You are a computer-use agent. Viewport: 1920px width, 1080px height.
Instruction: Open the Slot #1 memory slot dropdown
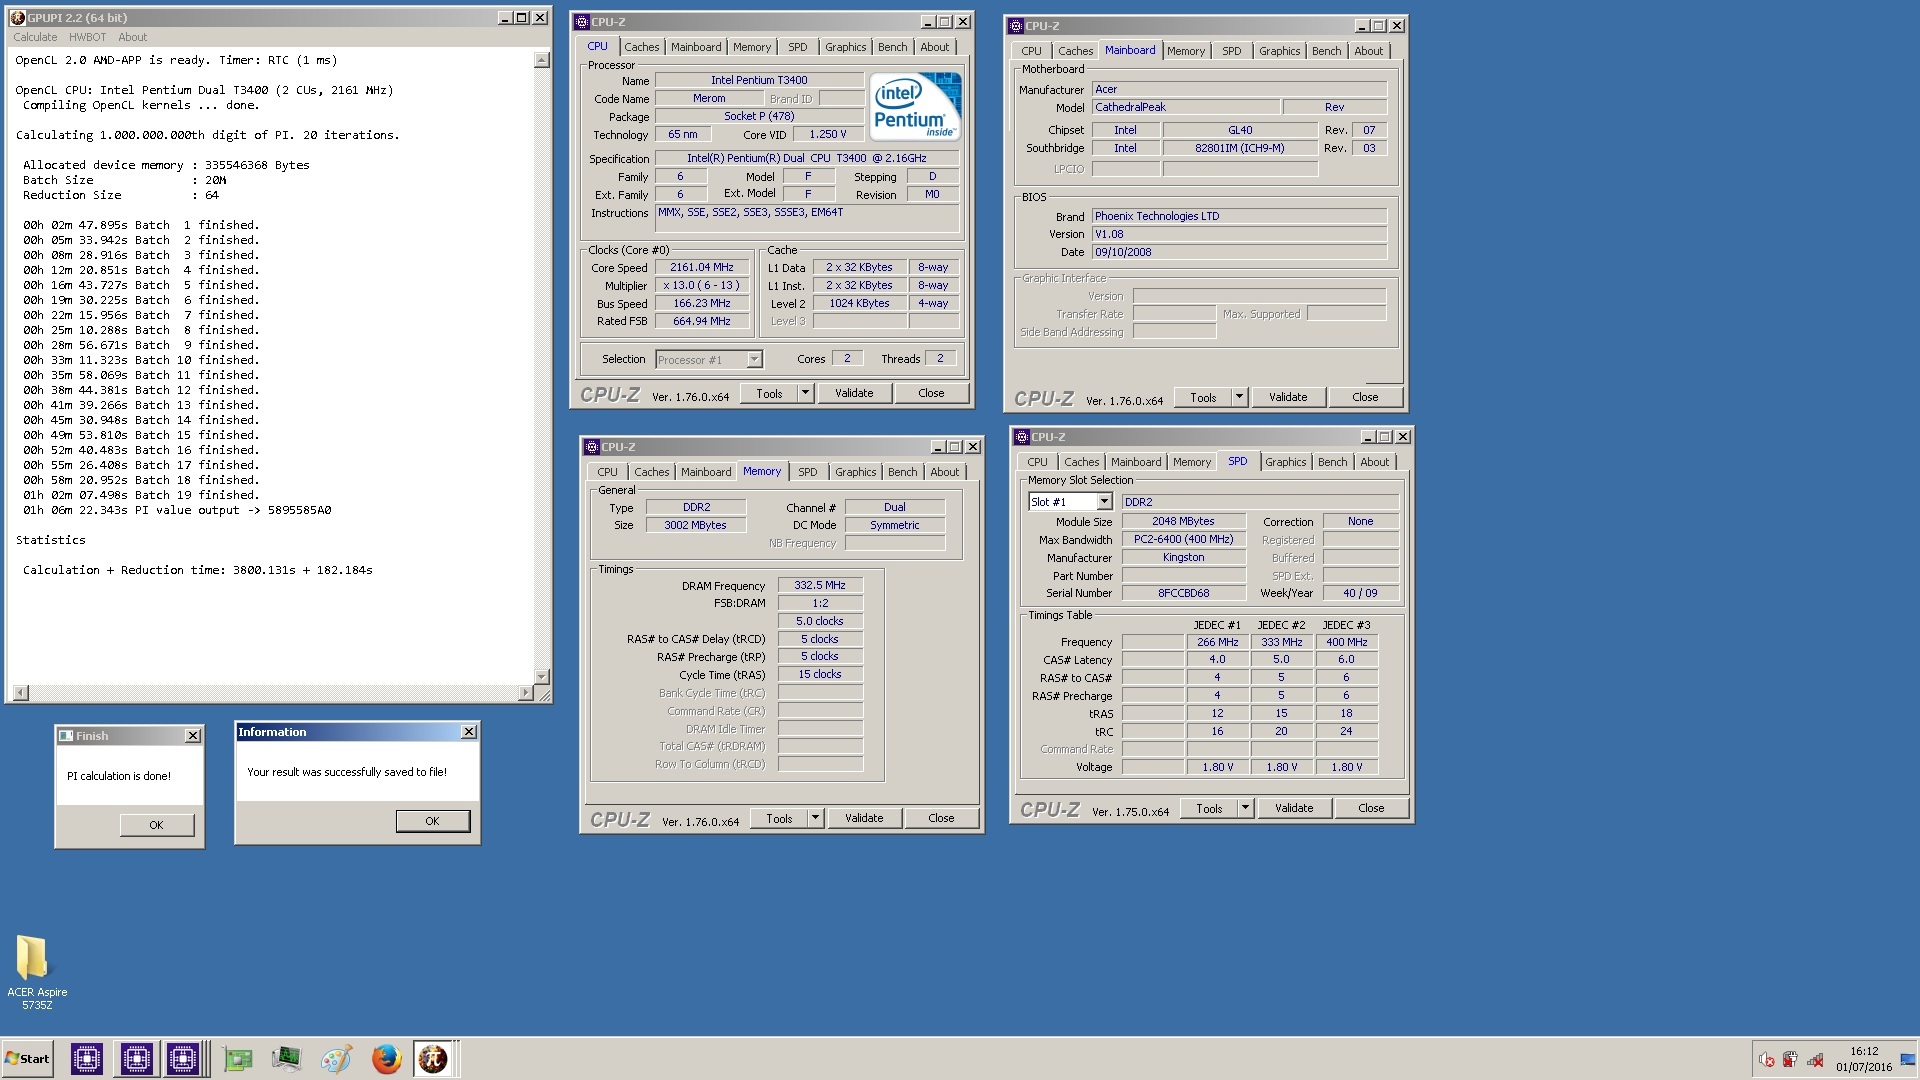pyautogui.click(x=1070, y=502)
